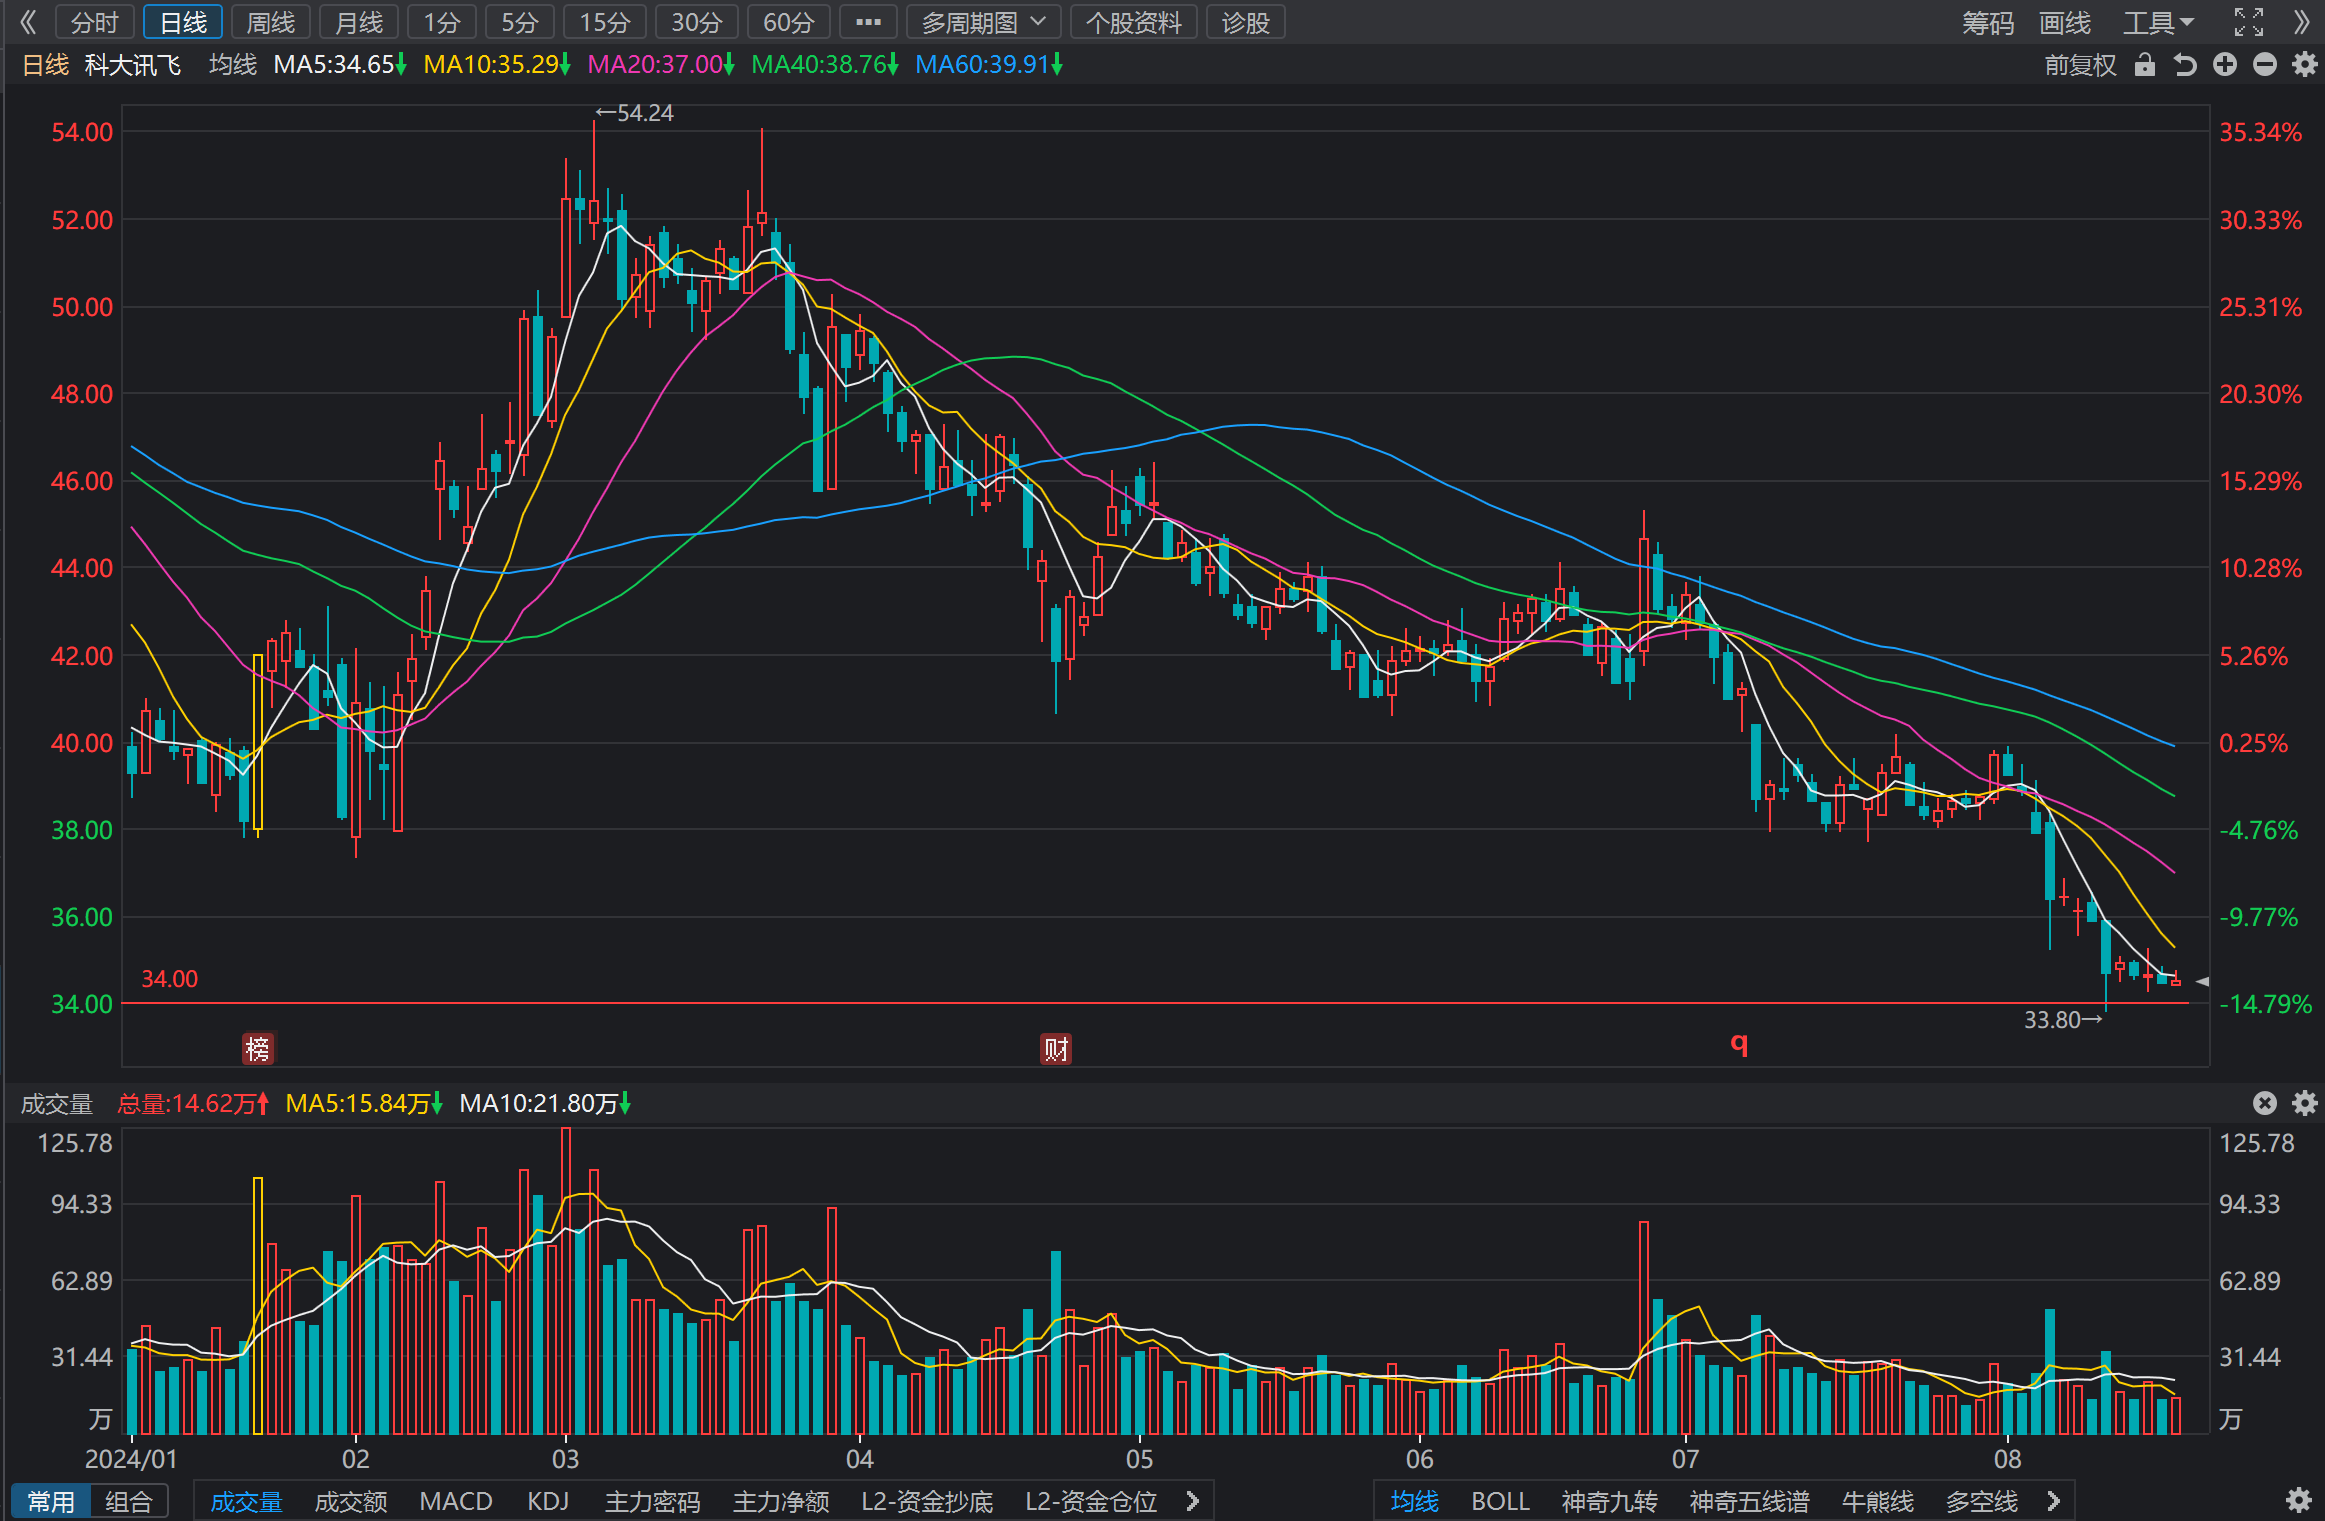Toggle 神奇九转 overlay
Screen dimensions: 2325x1521
click(1609, 1501)
